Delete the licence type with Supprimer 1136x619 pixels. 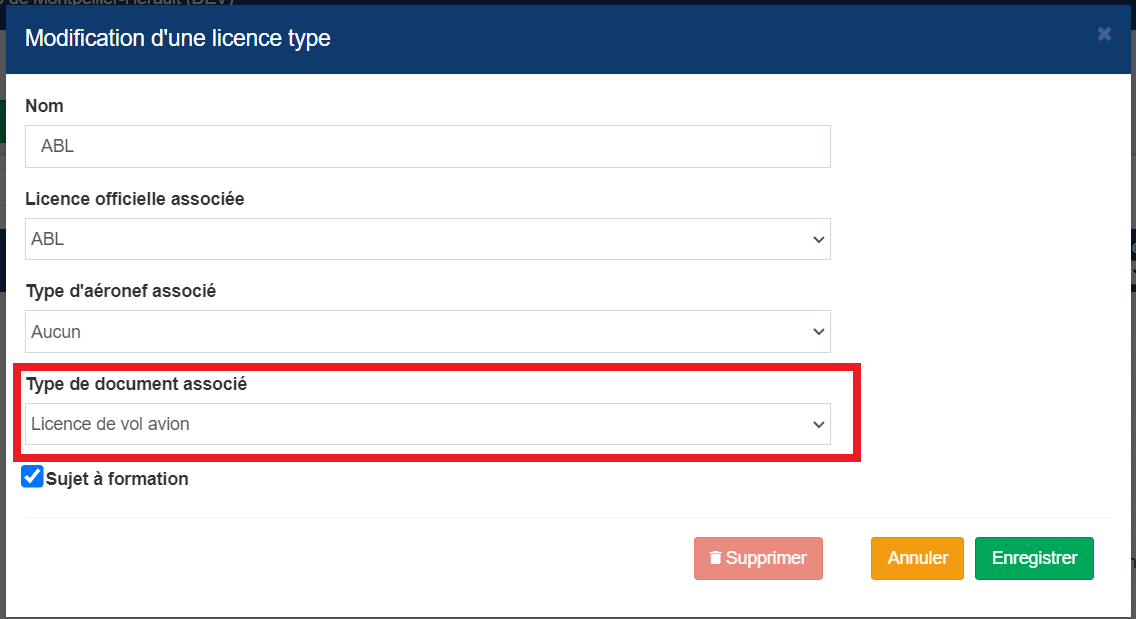pyautogui.click(x=758, y=558)
